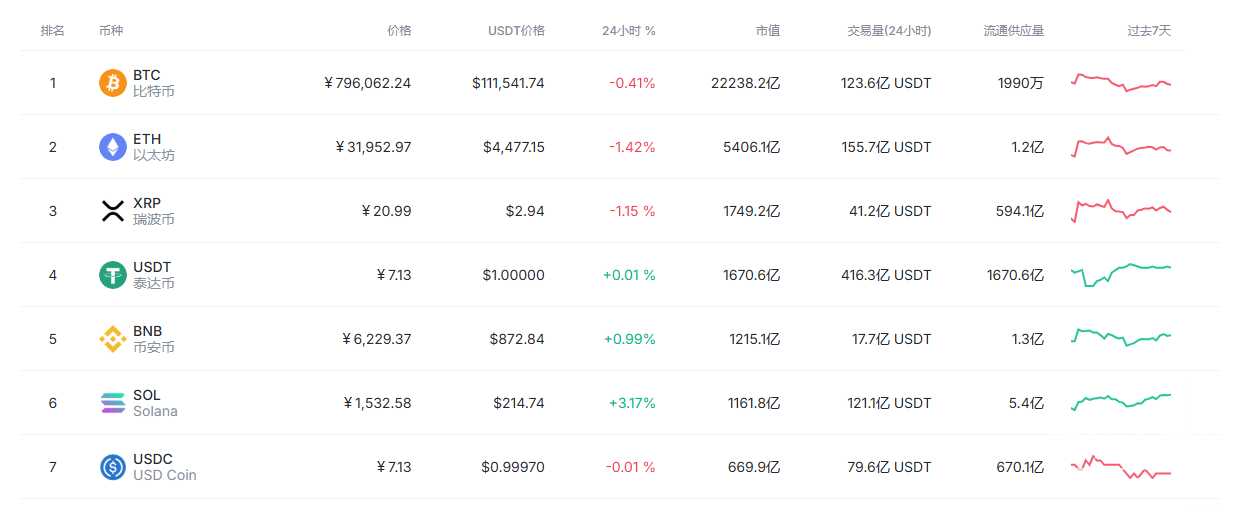Sort table by 市值 column header
Image resolution: width=1251 pixels, height=508 pixels.
click(767, 31)
